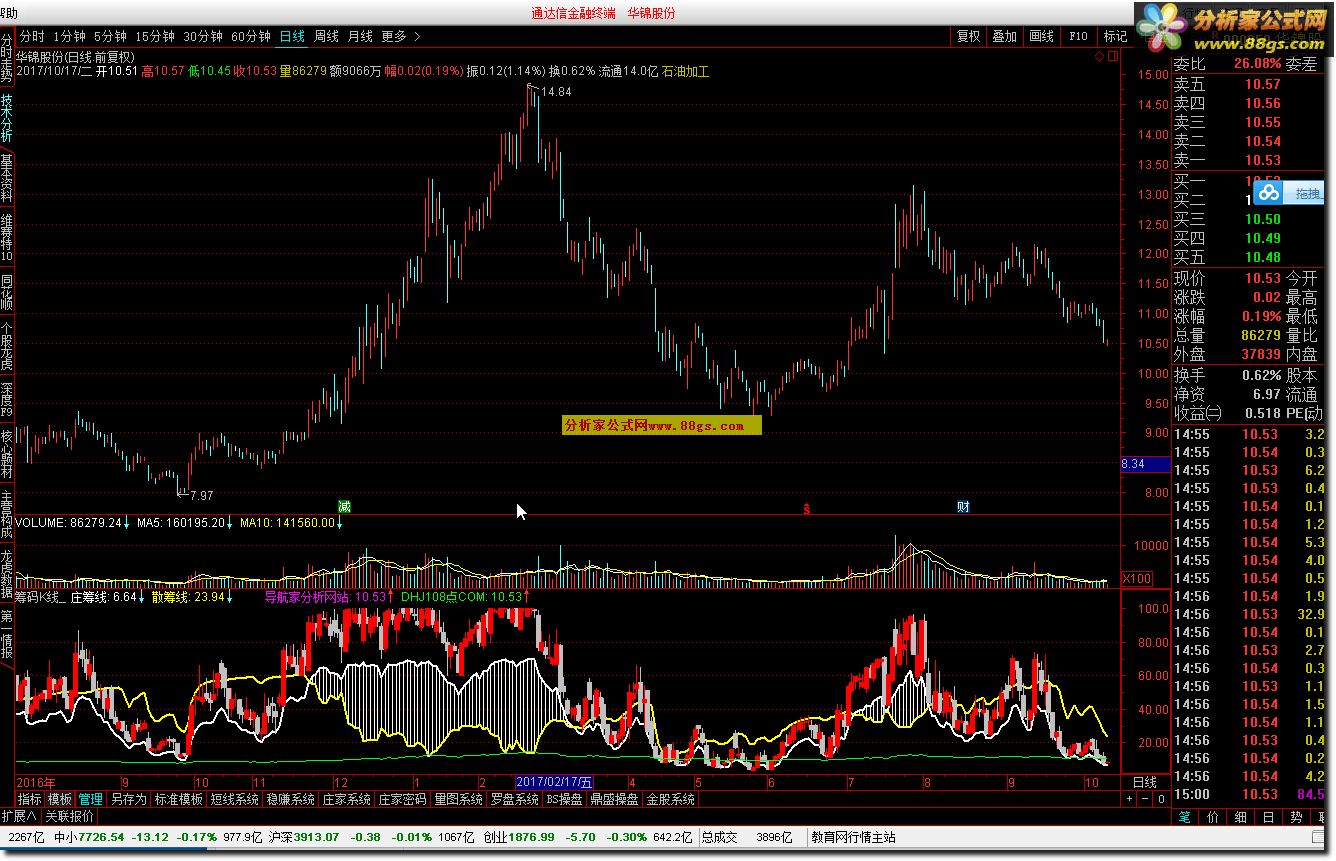The height and width of the screenshot is (861, 1336).
Task: Expand the 更多 periods list
Action: (x=400, y=36)
